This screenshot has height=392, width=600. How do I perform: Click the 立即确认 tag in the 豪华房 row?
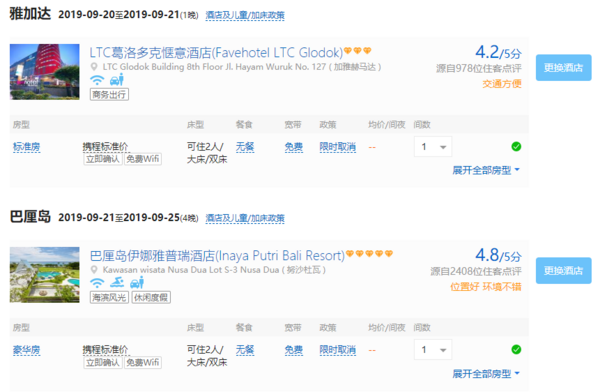[103, 362]
